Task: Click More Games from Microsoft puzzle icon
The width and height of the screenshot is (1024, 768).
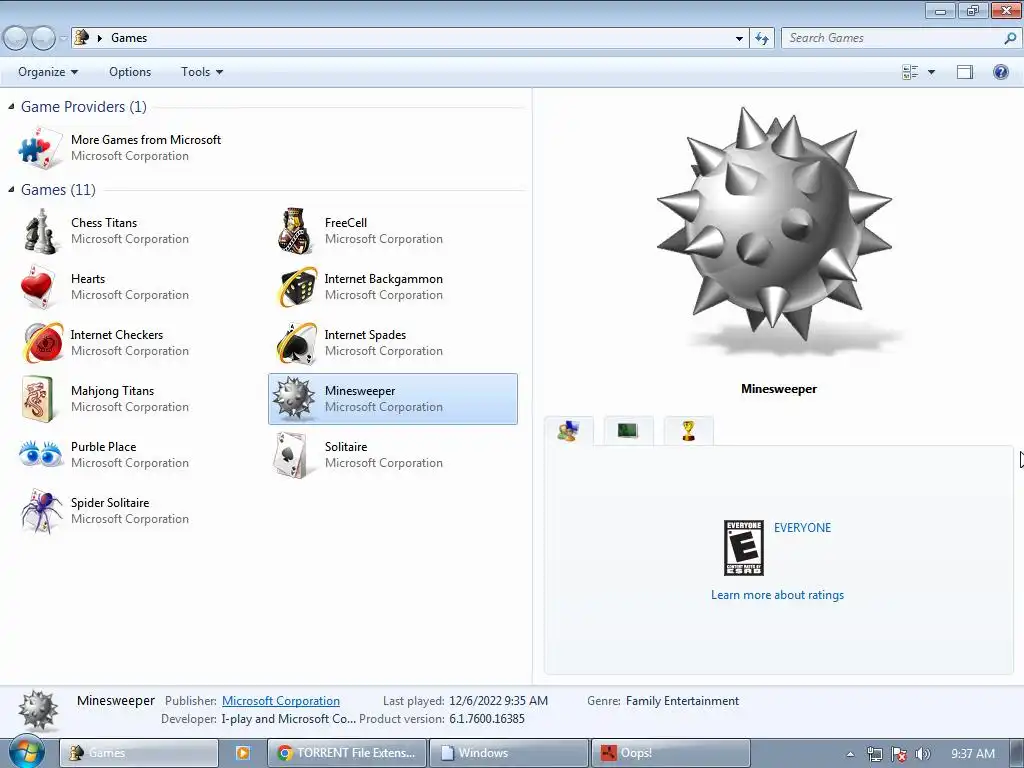Action: point(40,148)
